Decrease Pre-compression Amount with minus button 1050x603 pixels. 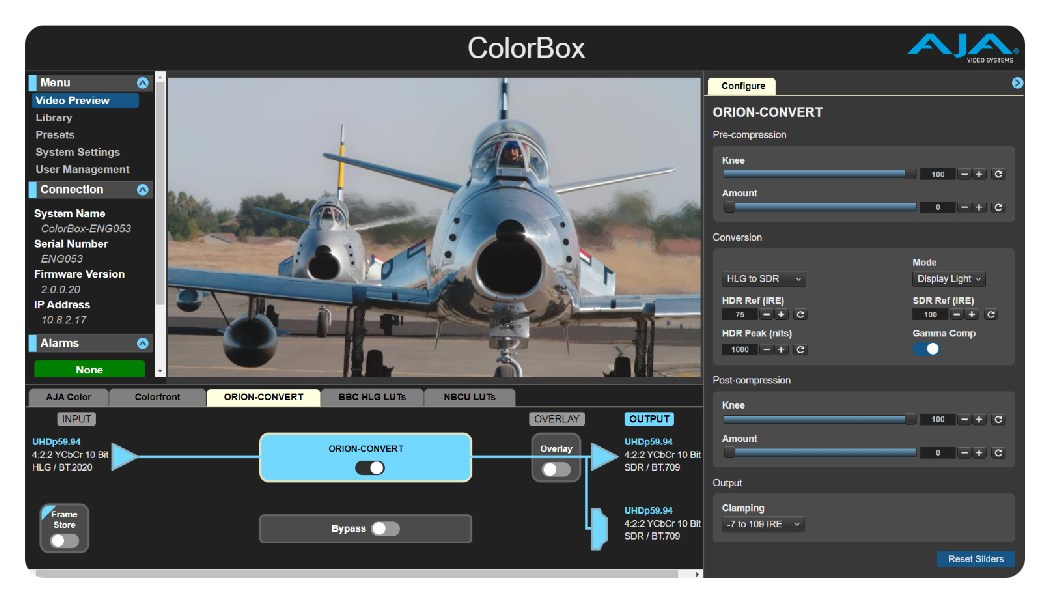(964, 208)
